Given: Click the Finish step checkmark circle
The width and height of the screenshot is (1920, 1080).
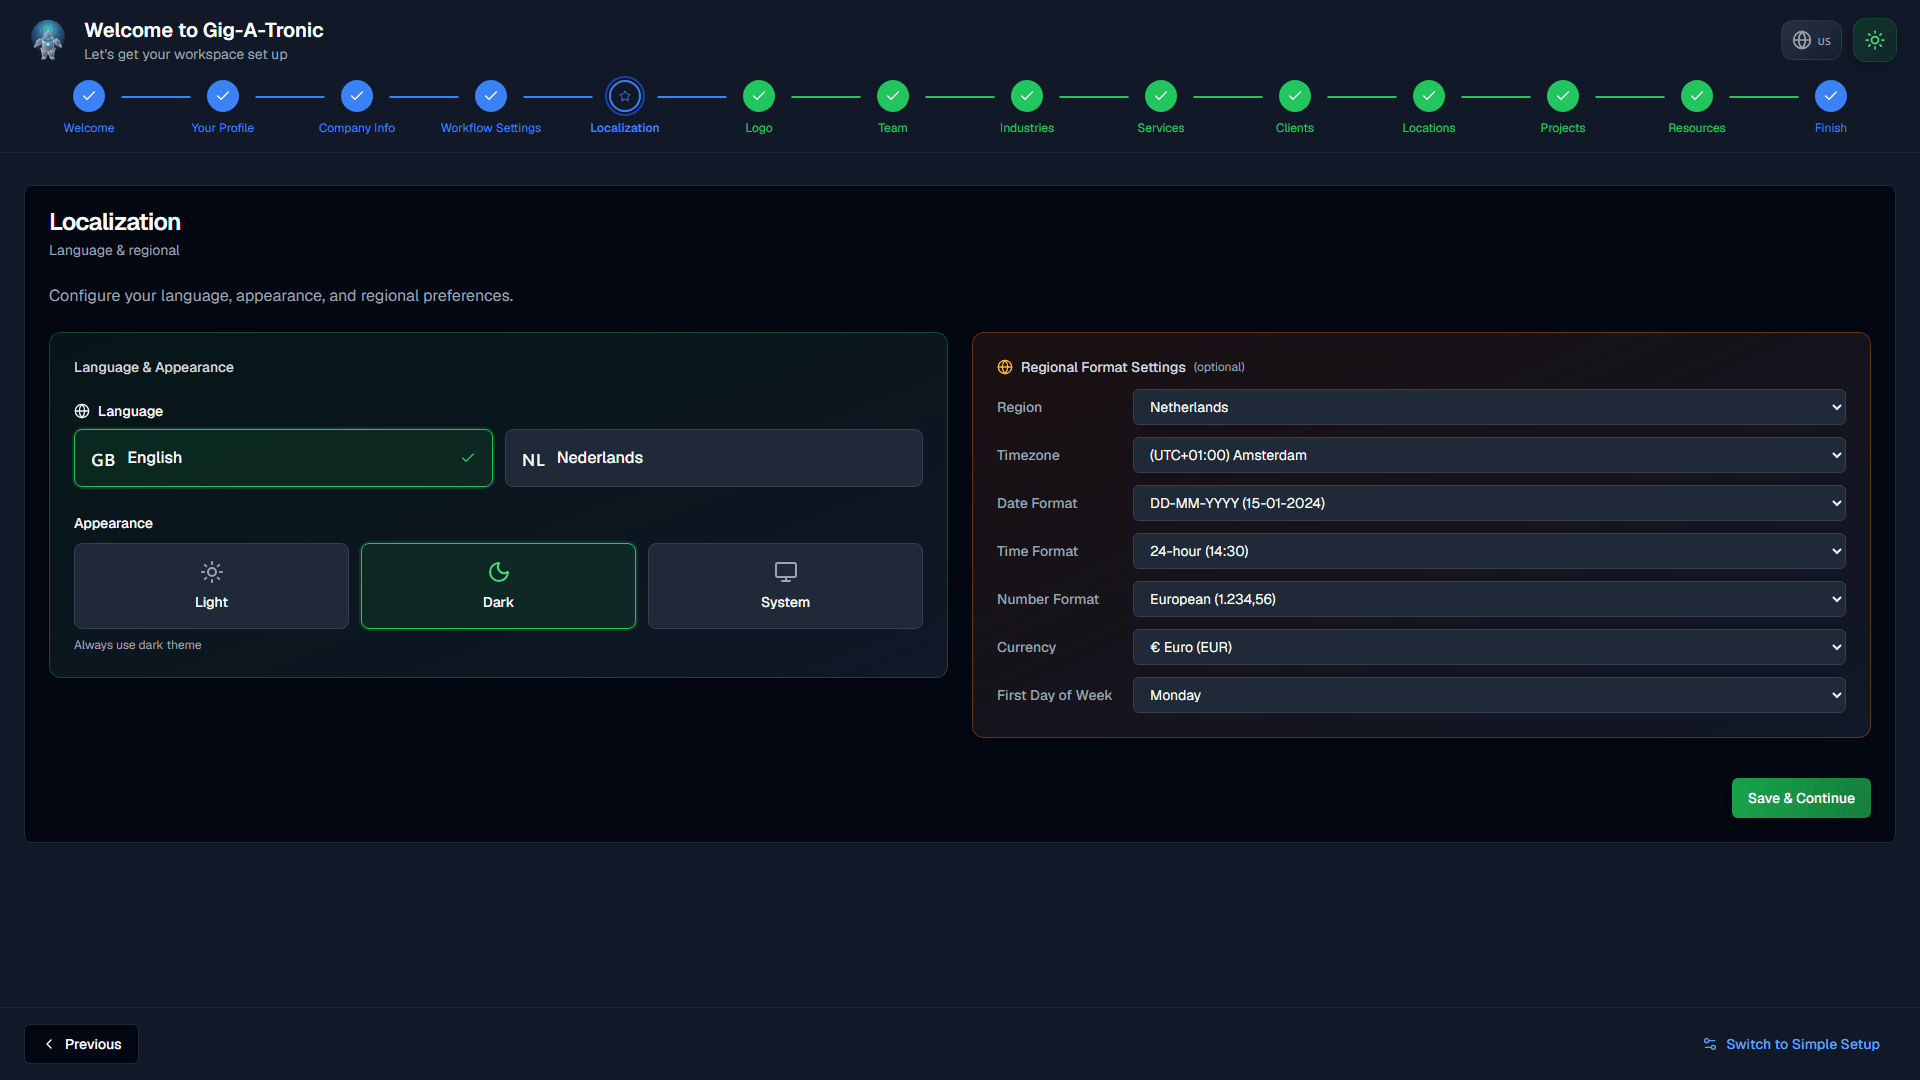Looking at the screenshot, I should [x=1831, y=96].
